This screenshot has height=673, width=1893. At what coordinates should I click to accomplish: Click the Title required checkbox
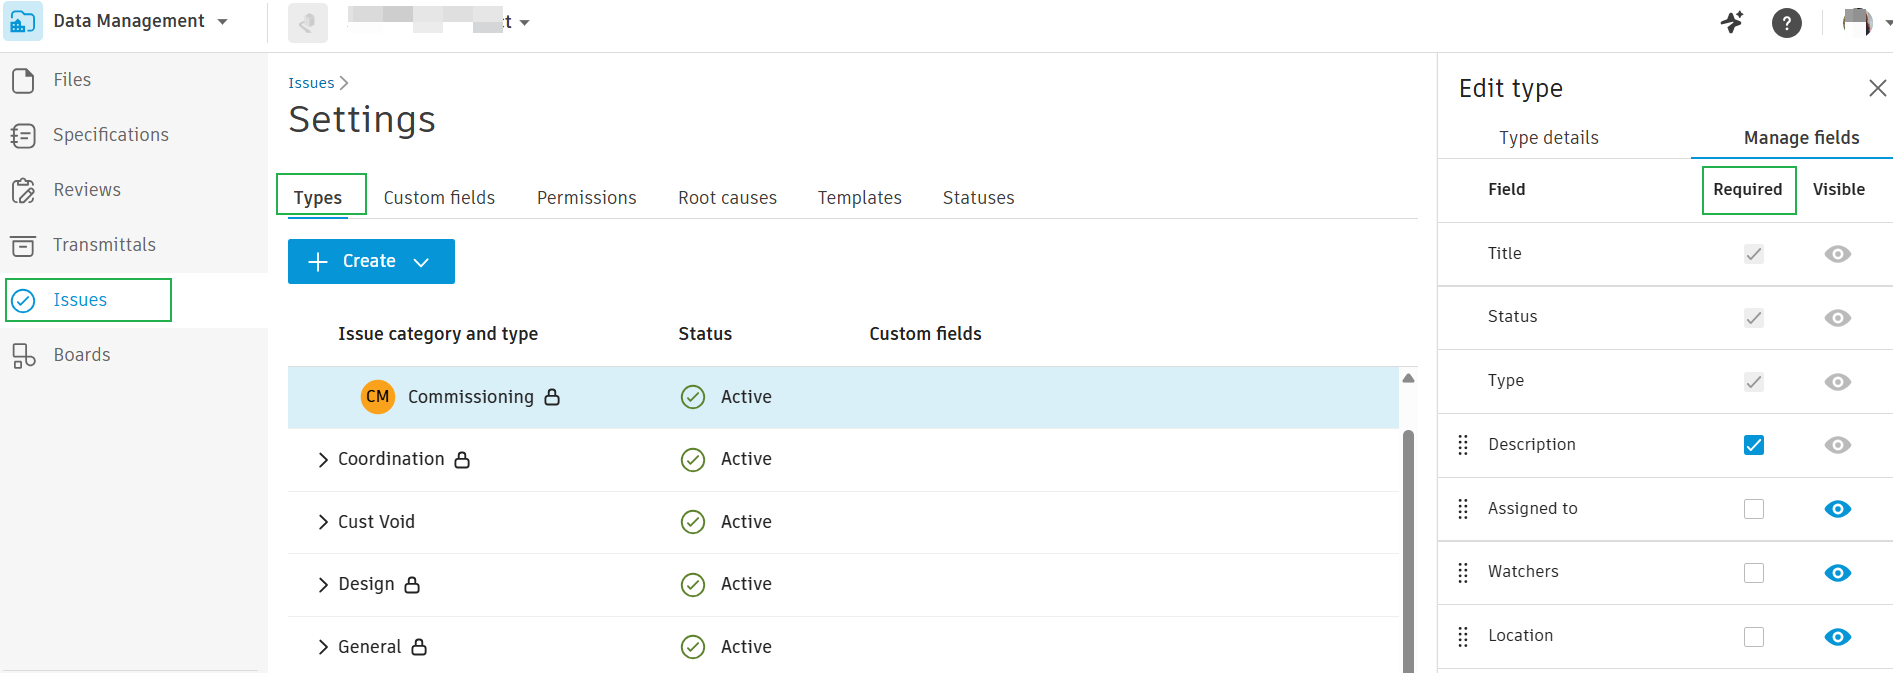click(x=1754, y=254)
